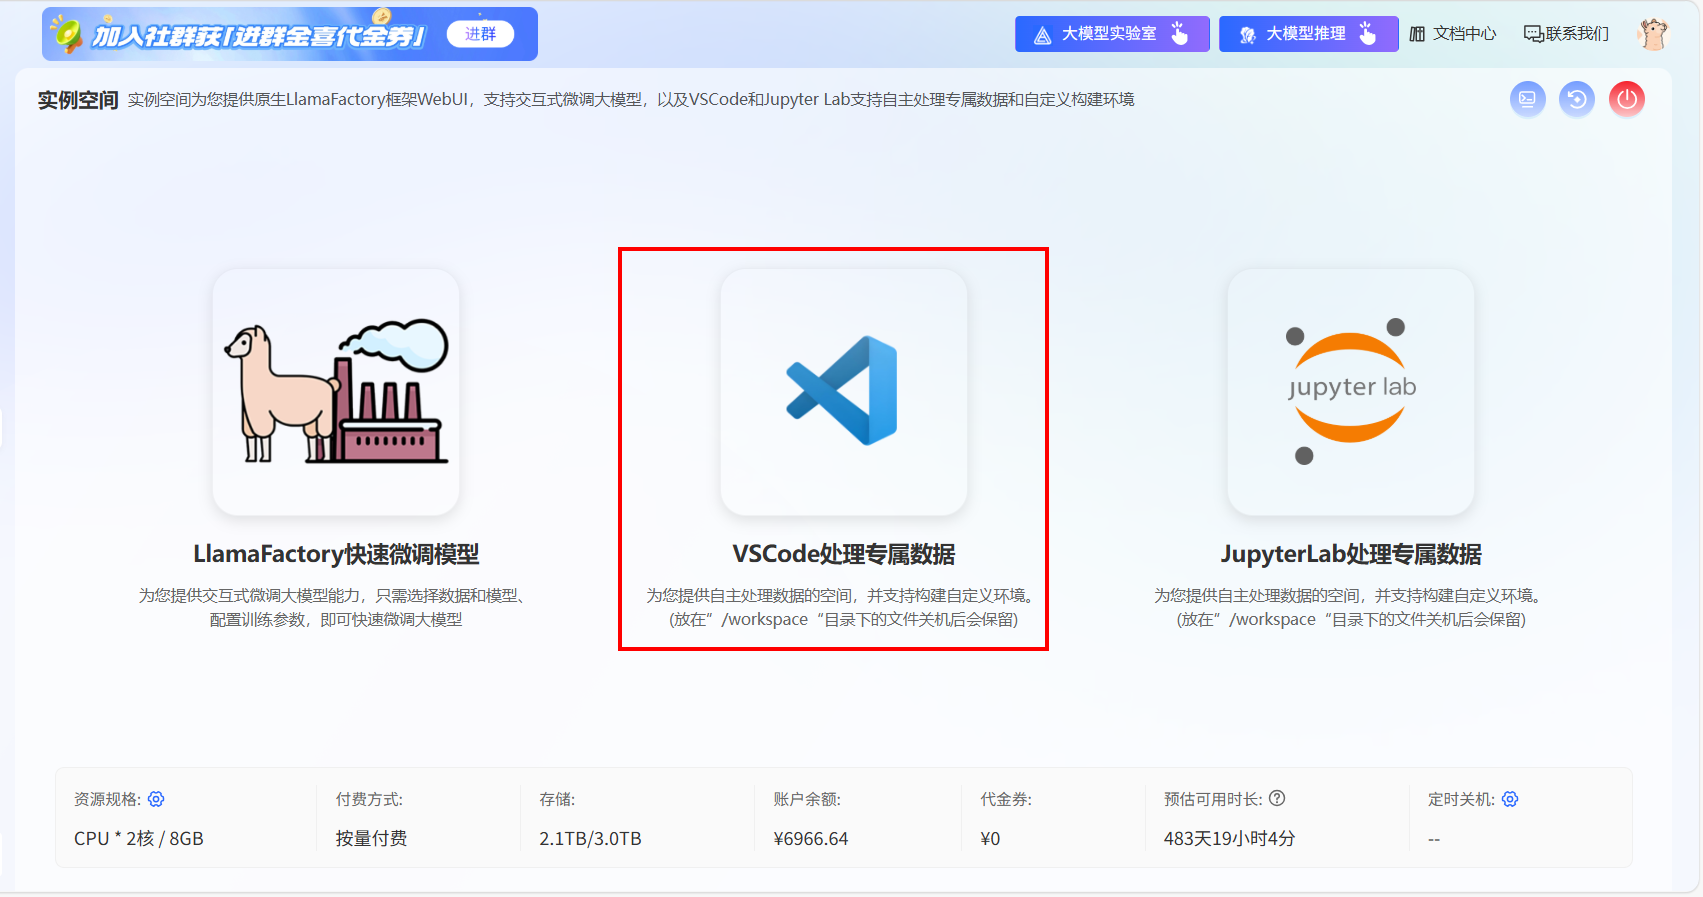
Task: Open the settings gear beside 定时关机
Action: coord(1510,799)
